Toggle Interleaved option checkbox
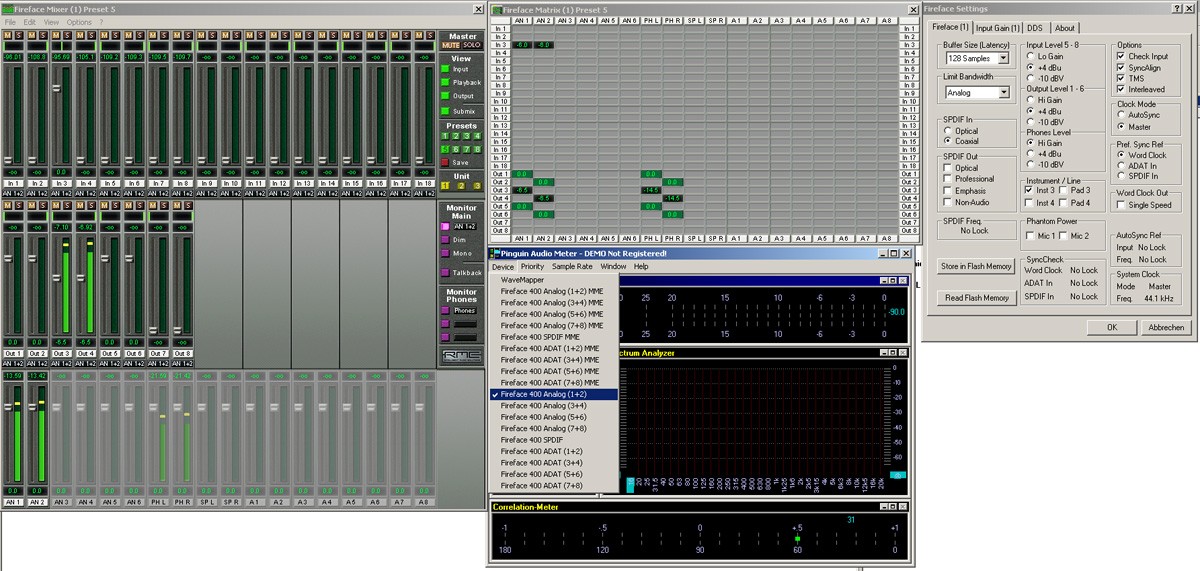This screenshot has height=571, width=1200. pyautogui.click(x=1120, y=89)
